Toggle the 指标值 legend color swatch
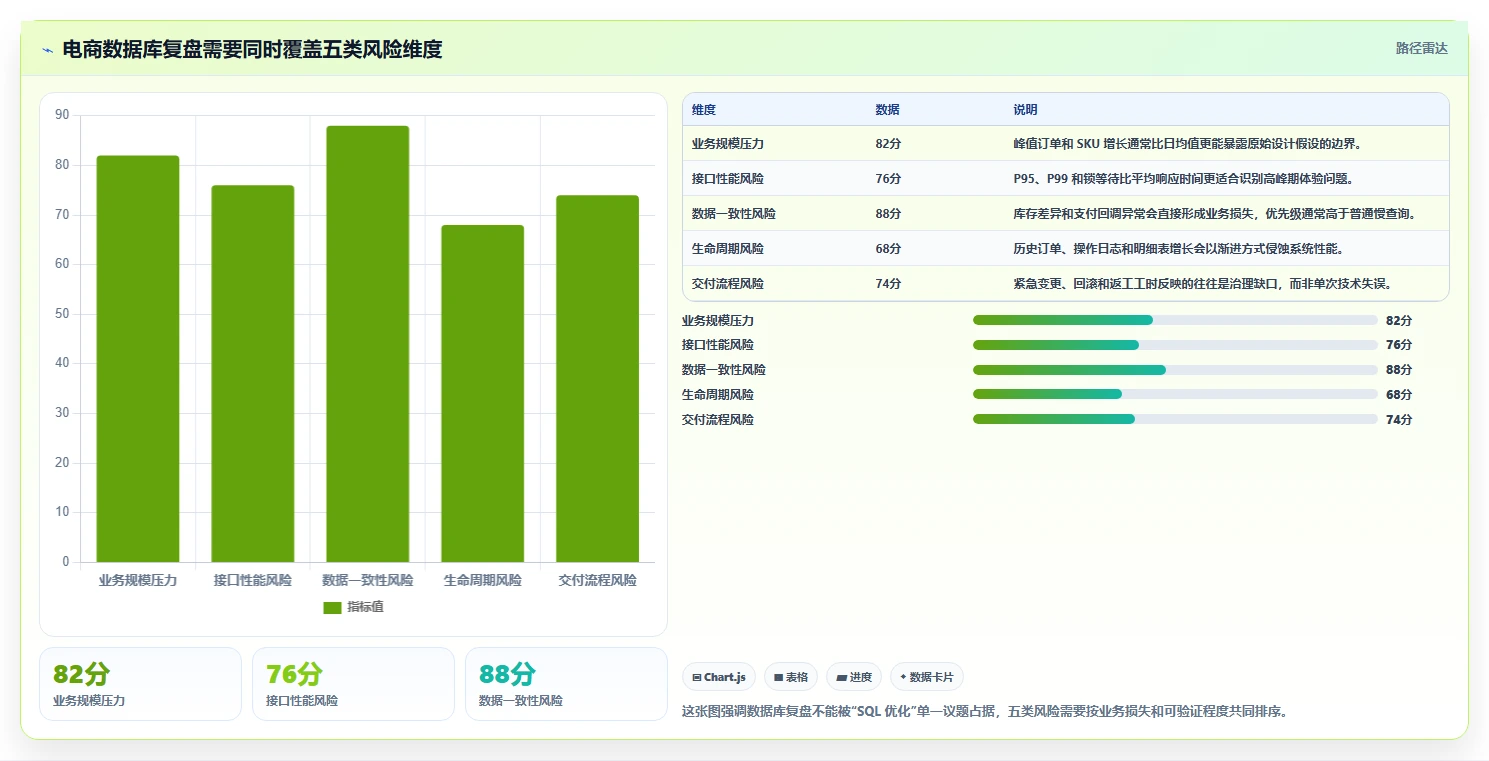The width and height of the screenshot is (1489, 761). (332, 608)
